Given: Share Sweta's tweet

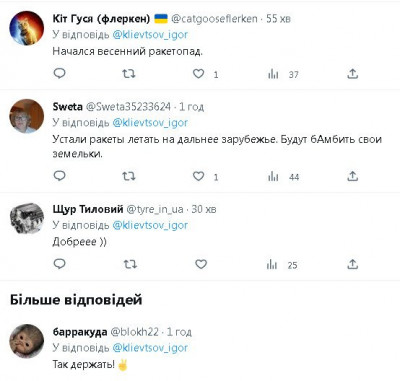Looking at the screenshot, I should pyautogui.click(x=352, y=176).
